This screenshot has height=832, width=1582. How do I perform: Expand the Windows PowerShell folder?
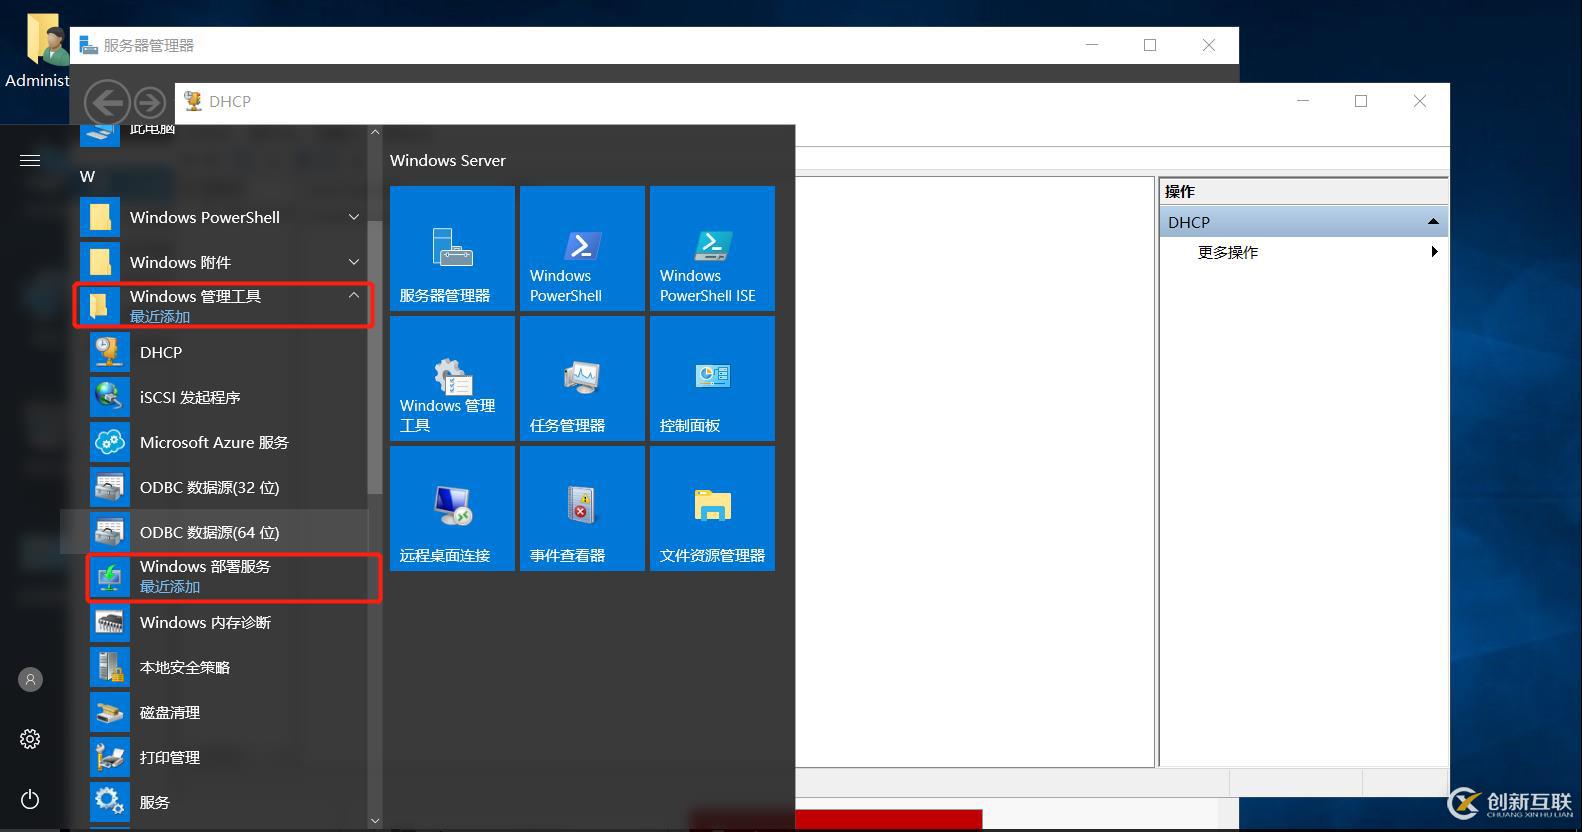coord(224,217)
